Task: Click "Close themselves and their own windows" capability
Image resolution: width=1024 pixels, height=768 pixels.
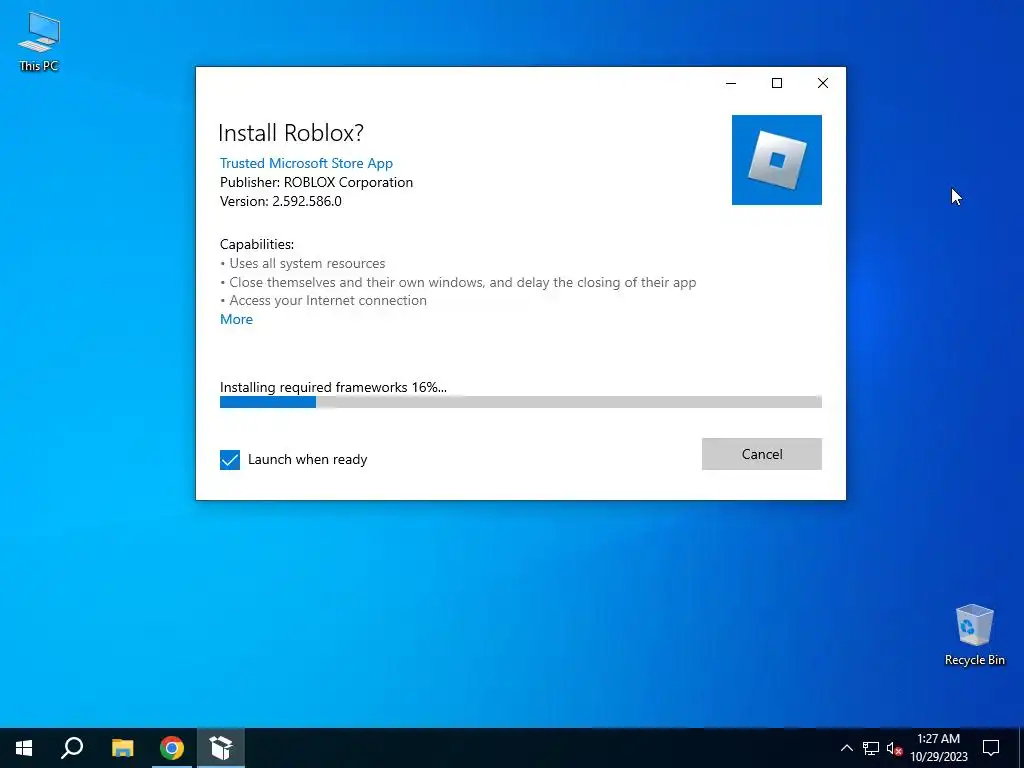Action: tap(462, 282)
